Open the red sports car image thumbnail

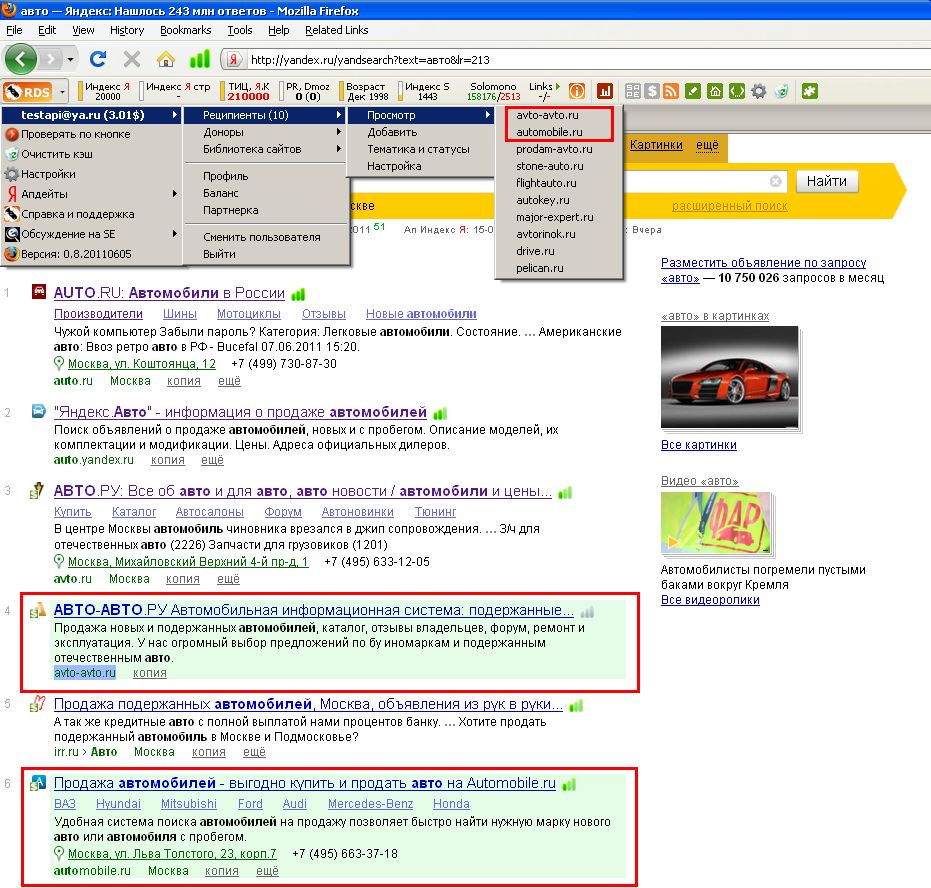tap(729, 376)
